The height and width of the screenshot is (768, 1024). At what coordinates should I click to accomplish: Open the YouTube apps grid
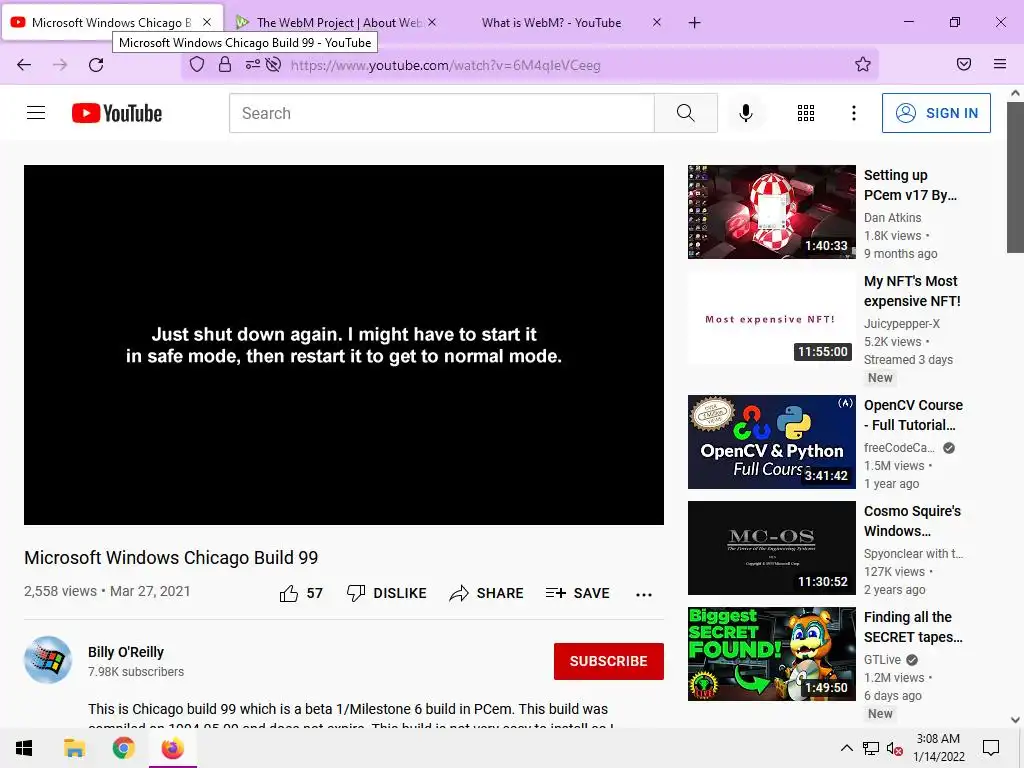[806, 113]
